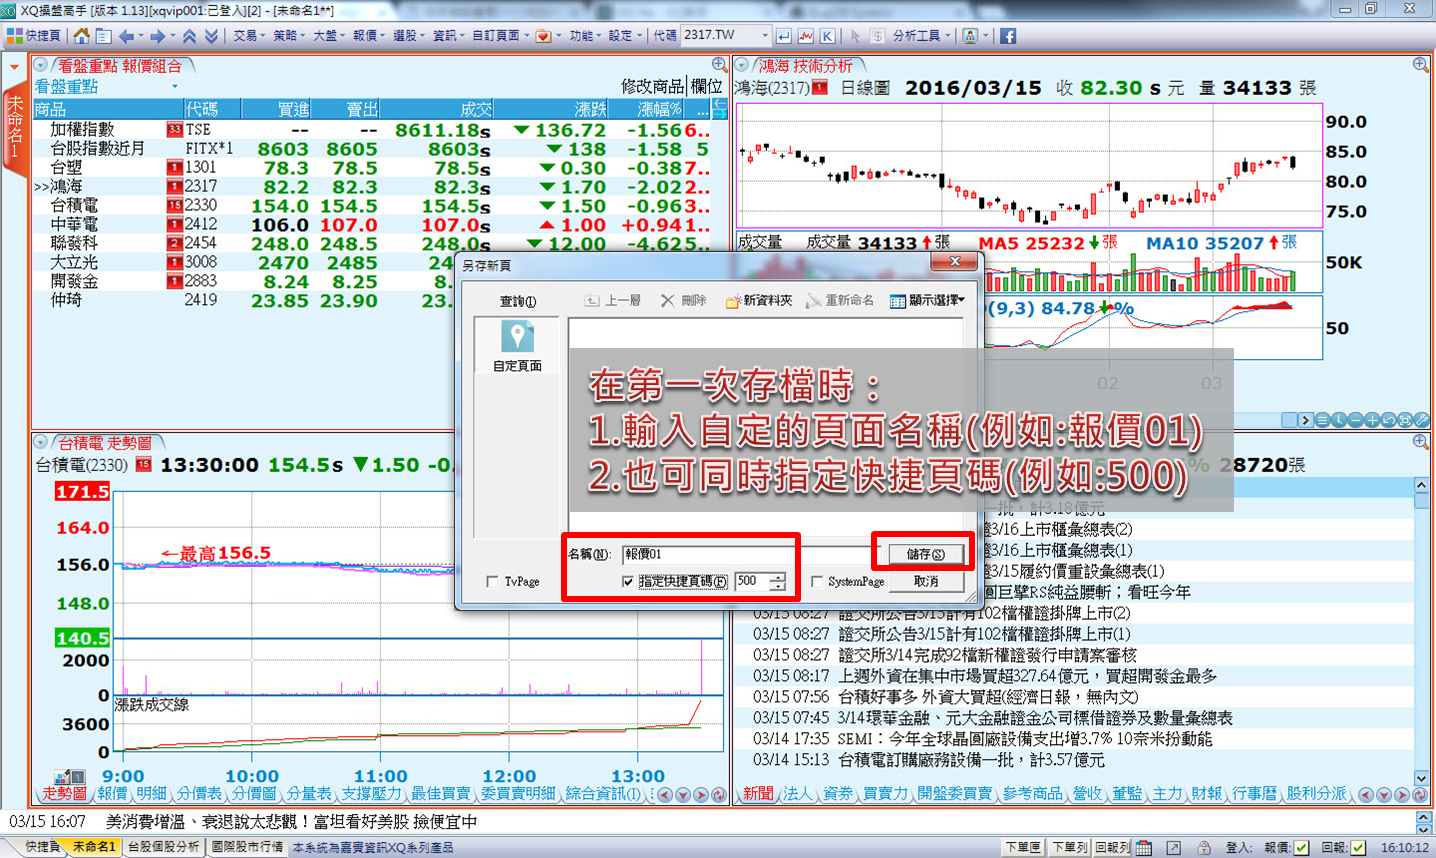Open the 分析工具 dropdown

pos(921,36)
